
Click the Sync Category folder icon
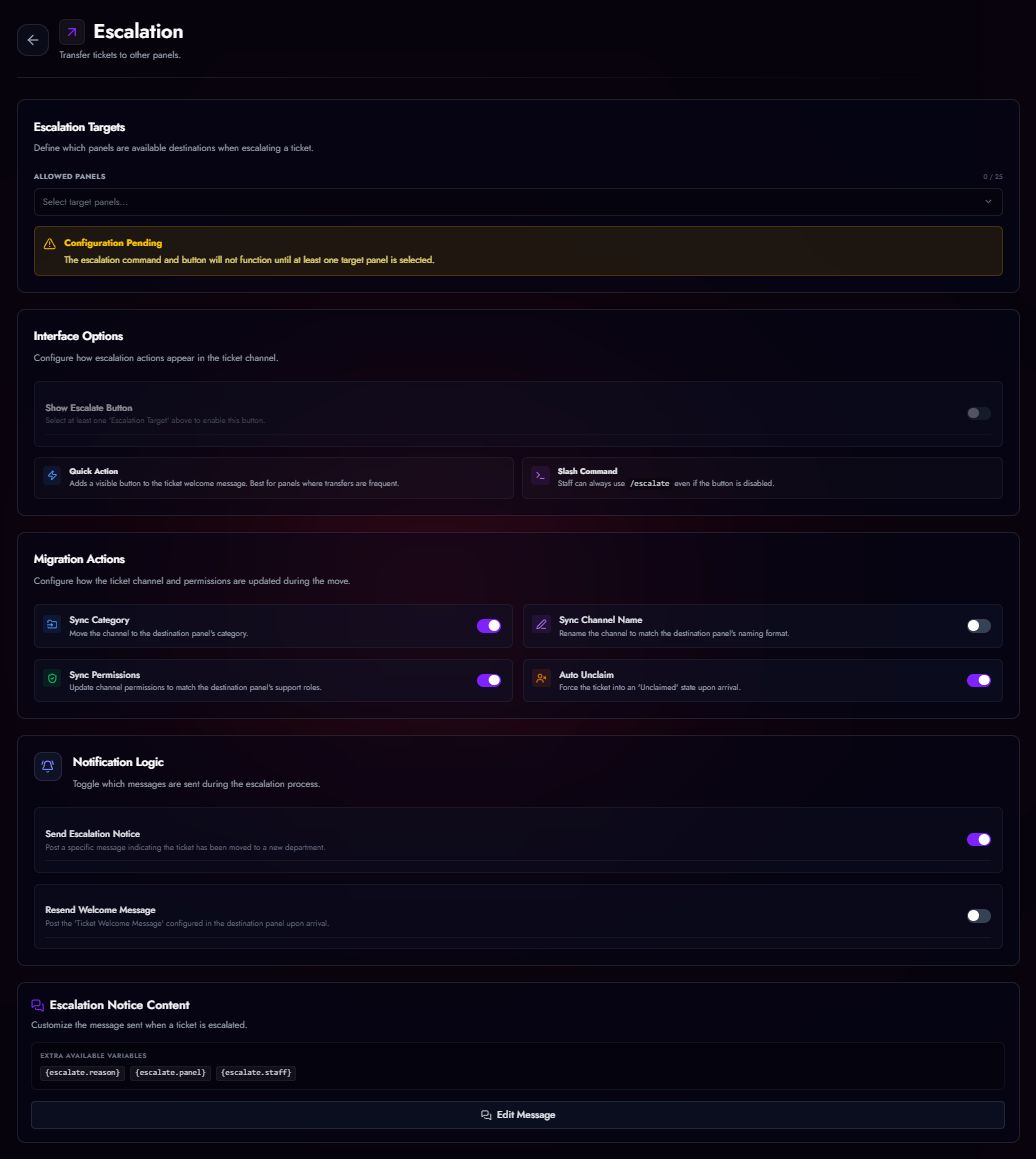click(x=52, y=625)
